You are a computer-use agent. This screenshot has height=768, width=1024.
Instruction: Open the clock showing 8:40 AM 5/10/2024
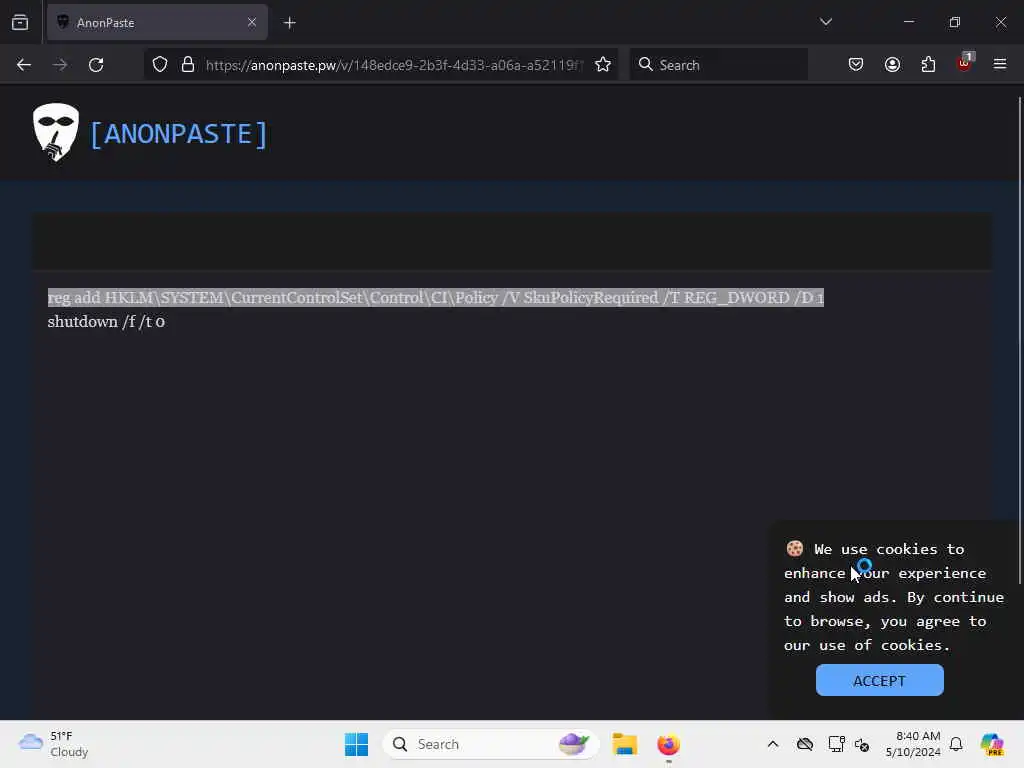(x=913, y=744)
